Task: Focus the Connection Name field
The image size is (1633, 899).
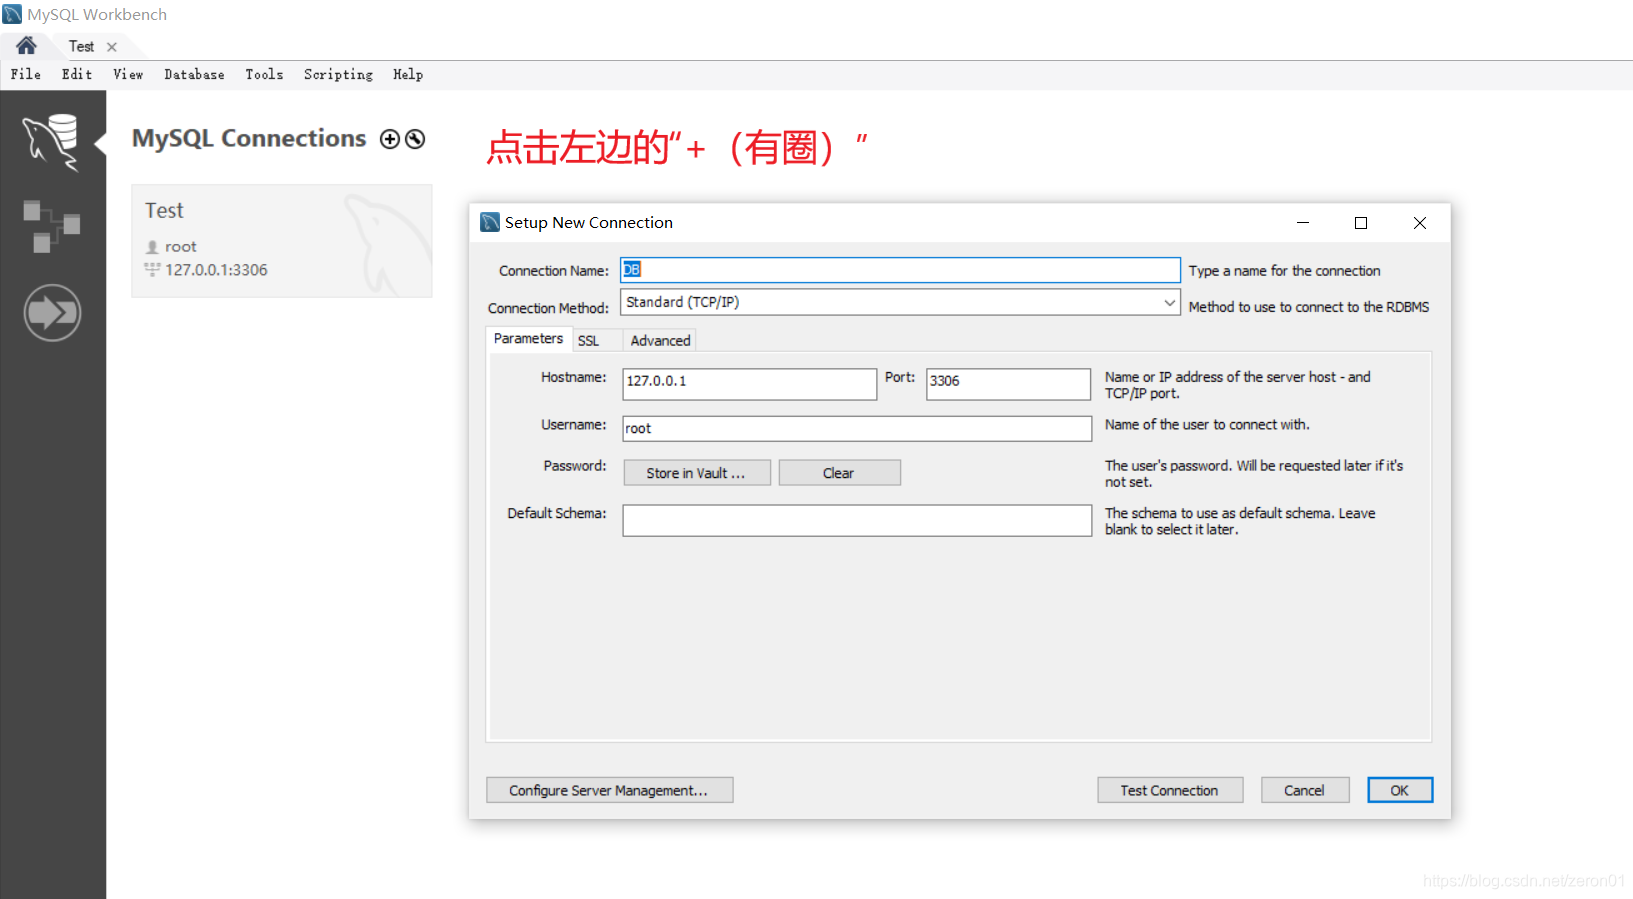Action: click(900, 270)
